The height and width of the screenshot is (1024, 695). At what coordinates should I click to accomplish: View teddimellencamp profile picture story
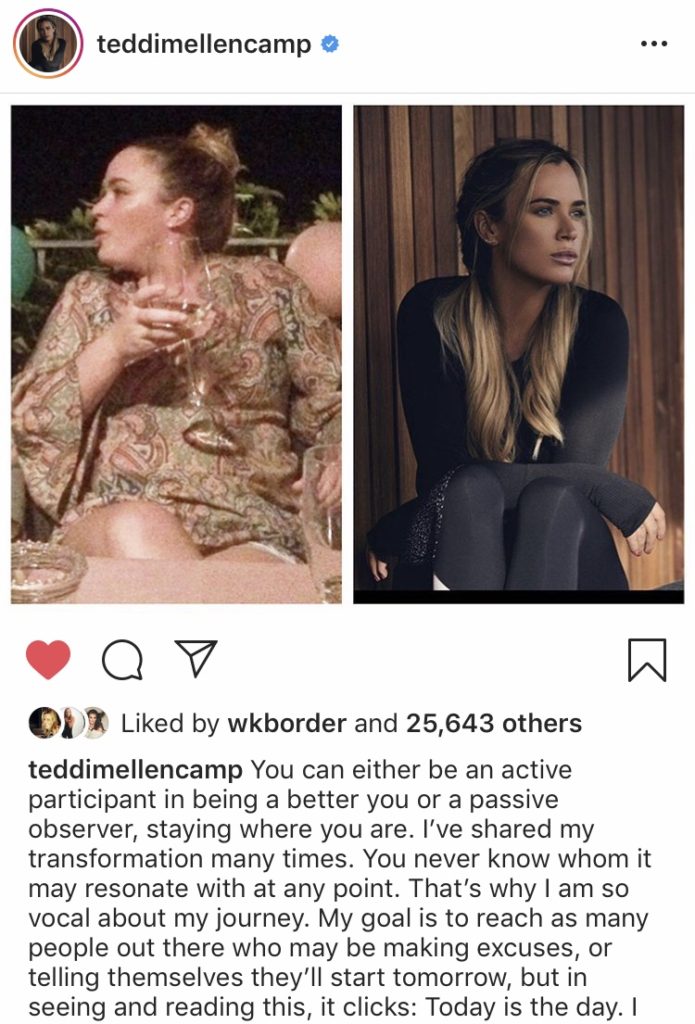[48, 44]
